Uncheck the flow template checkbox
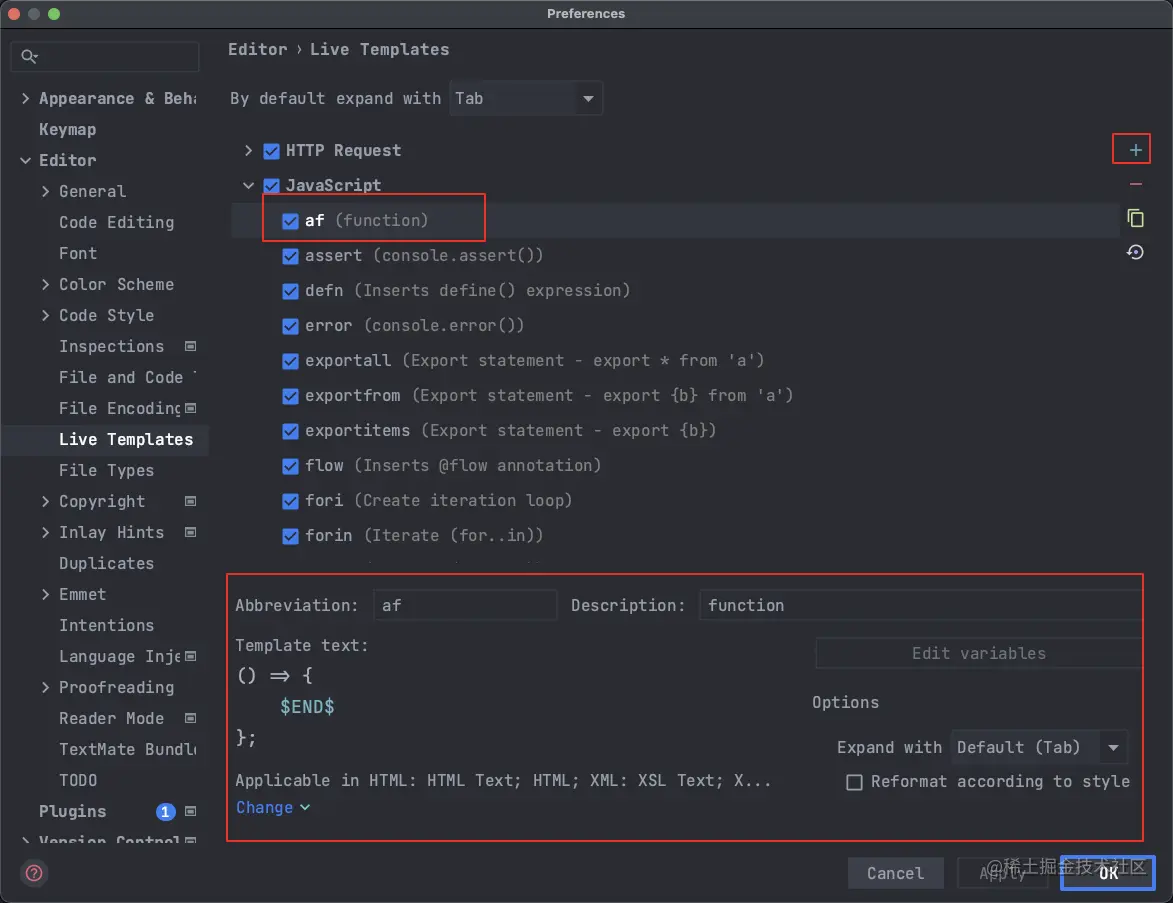1173x903 pixels. 290,466
